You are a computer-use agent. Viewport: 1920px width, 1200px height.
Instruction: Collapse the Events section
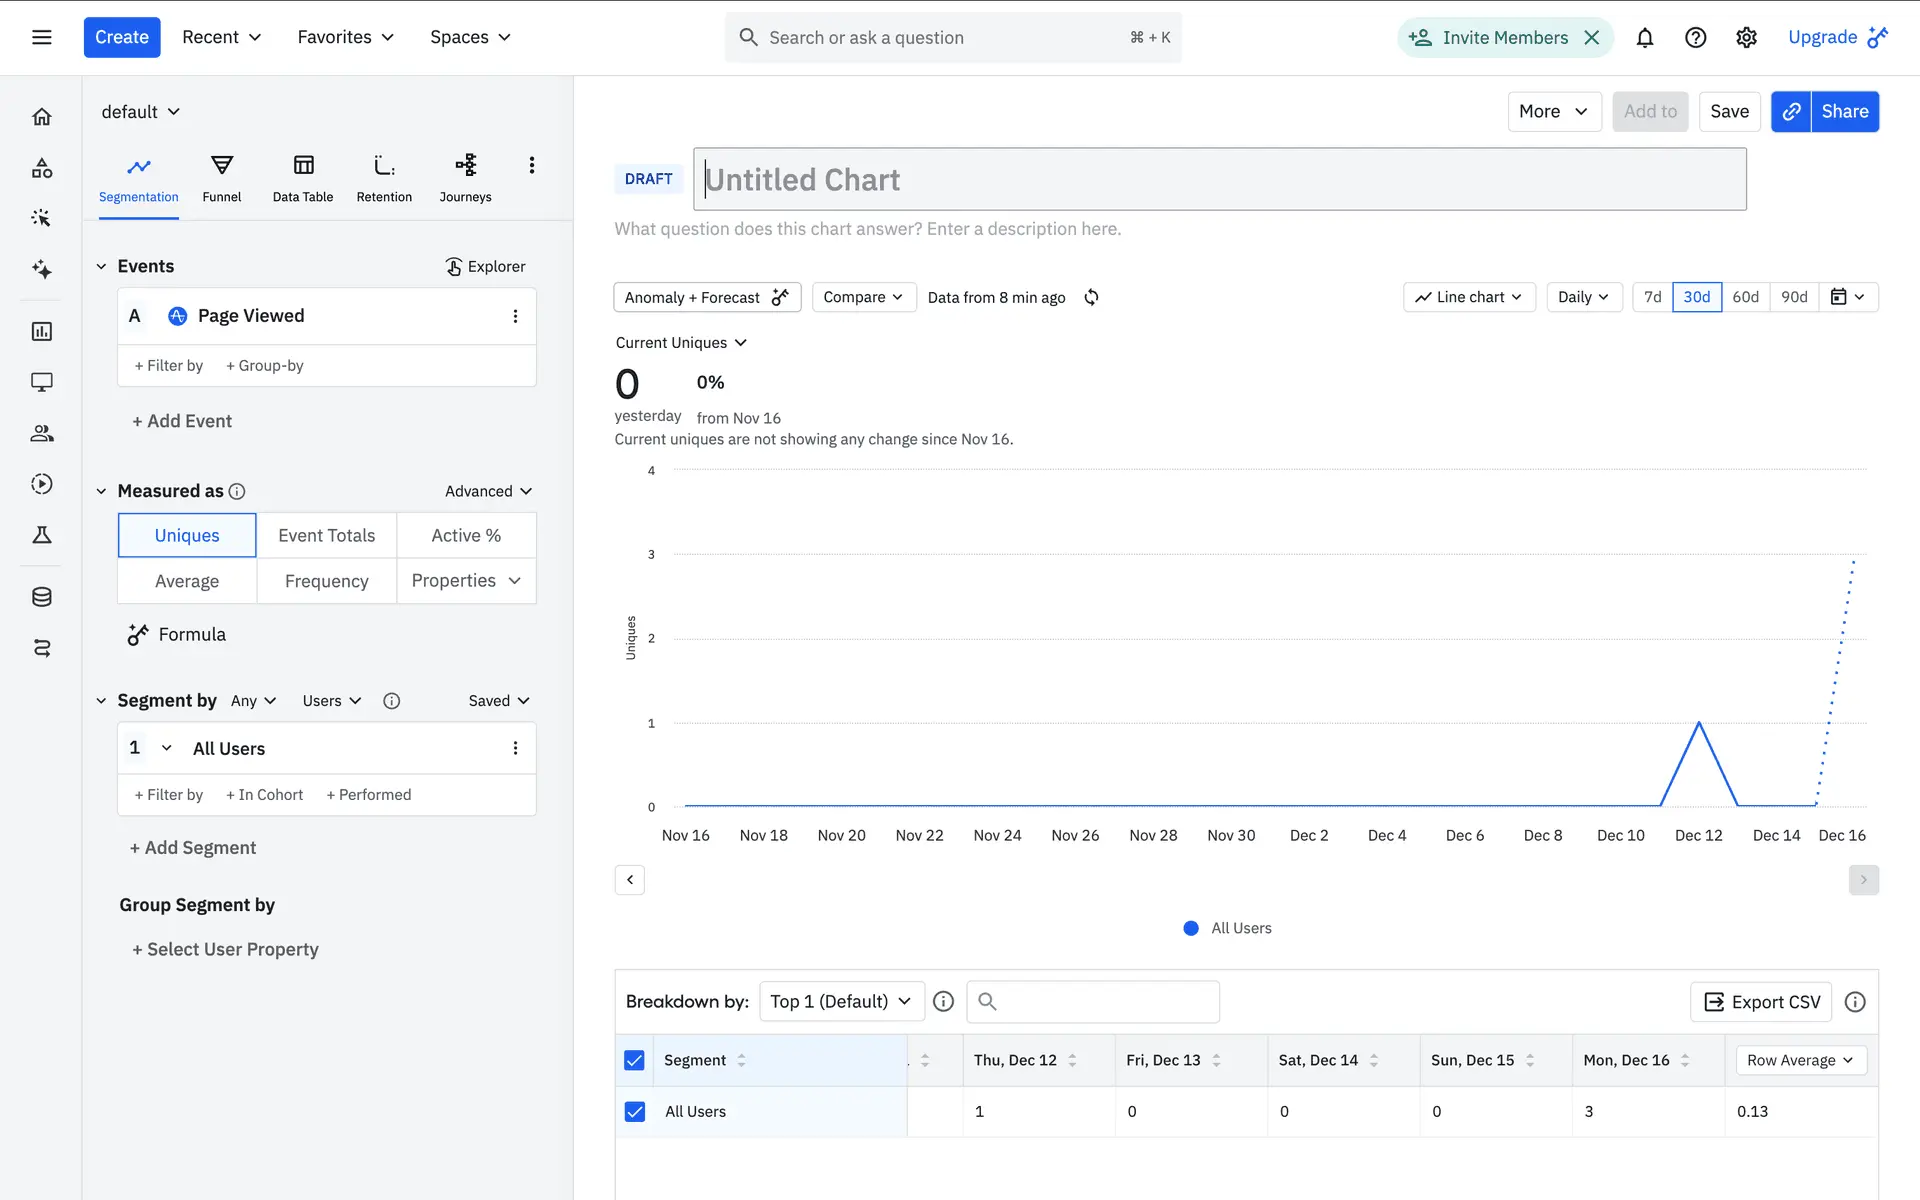pos(101,266)
